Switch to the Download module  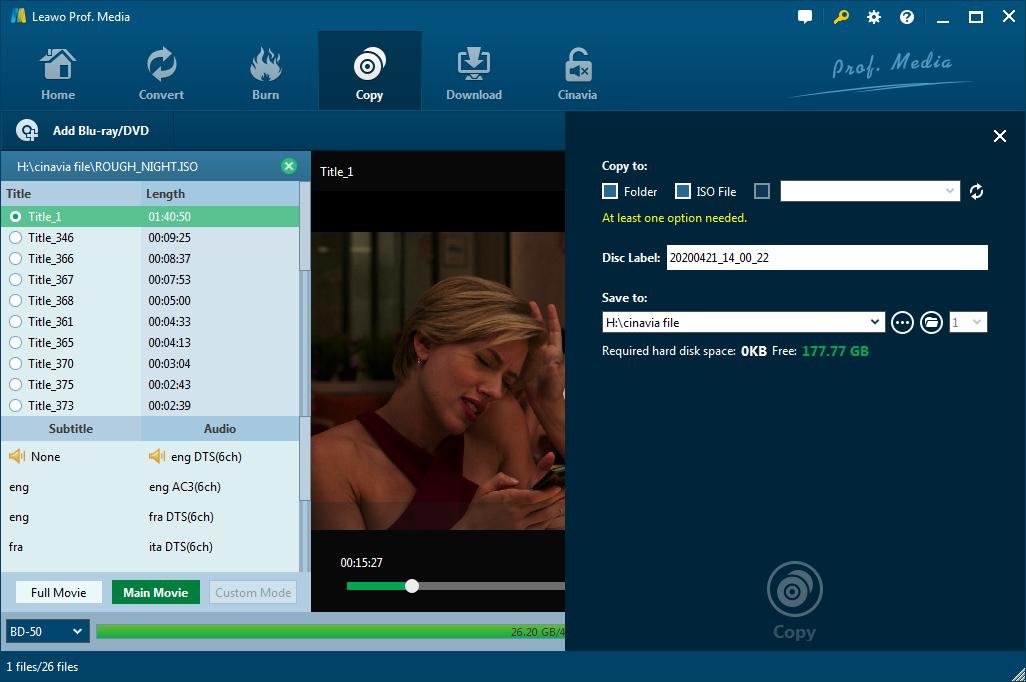474,73
